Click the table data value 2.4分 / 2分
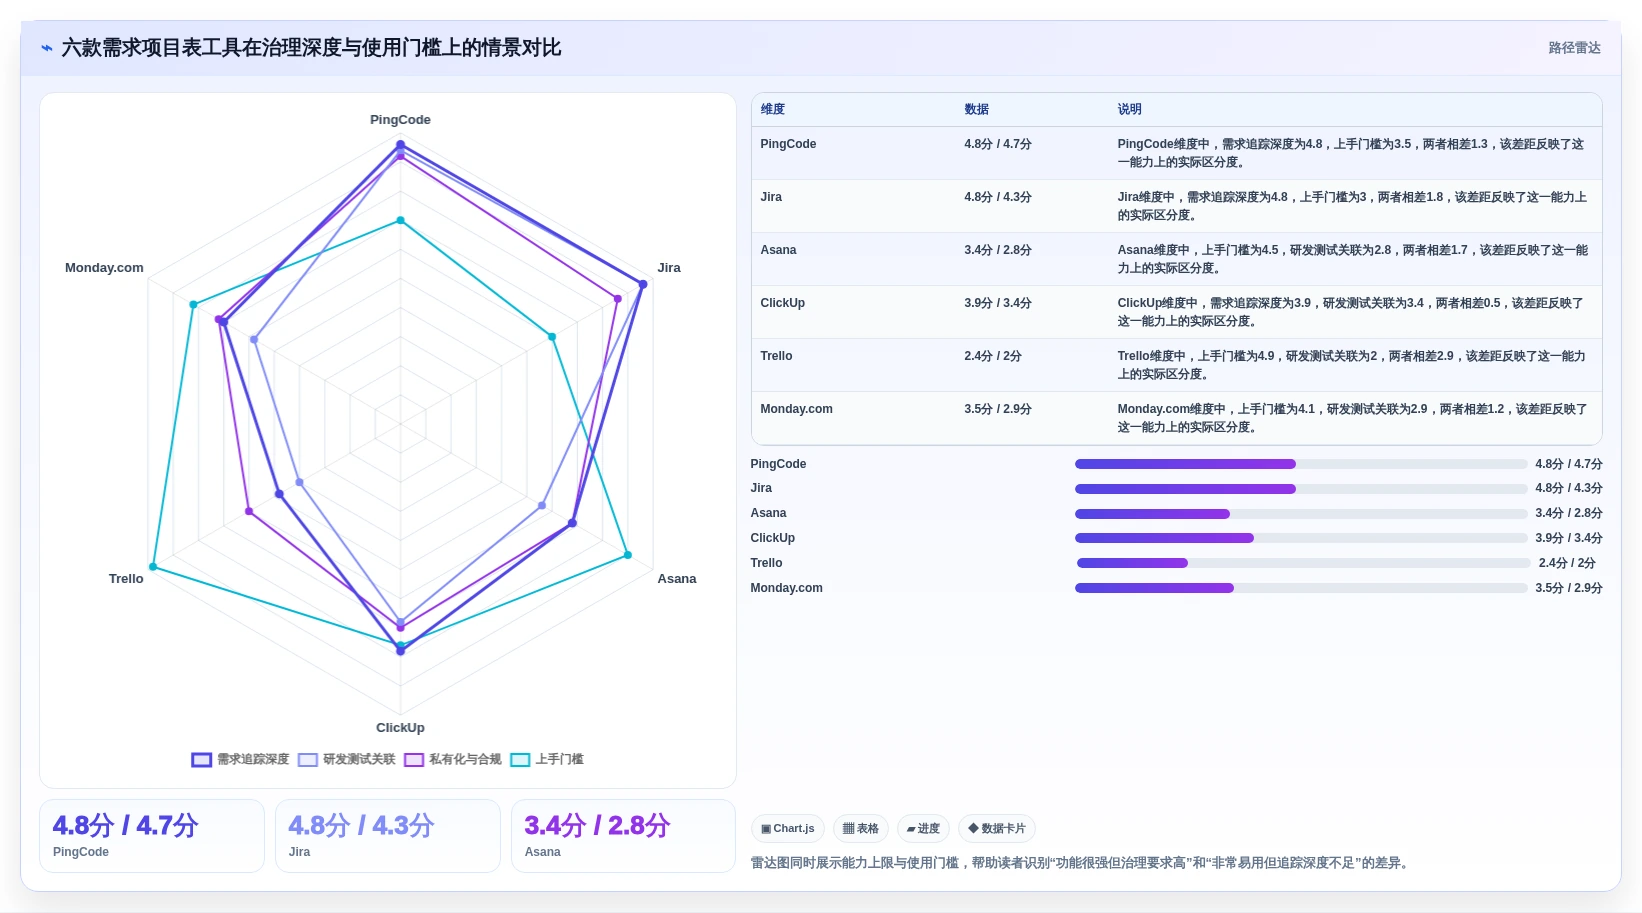This screenshot has width=1642, height=913. (x=992, y=356)
